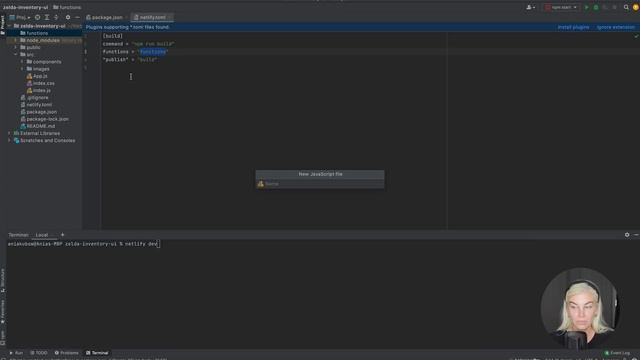Select README.md in project tree

click(38, 126)
